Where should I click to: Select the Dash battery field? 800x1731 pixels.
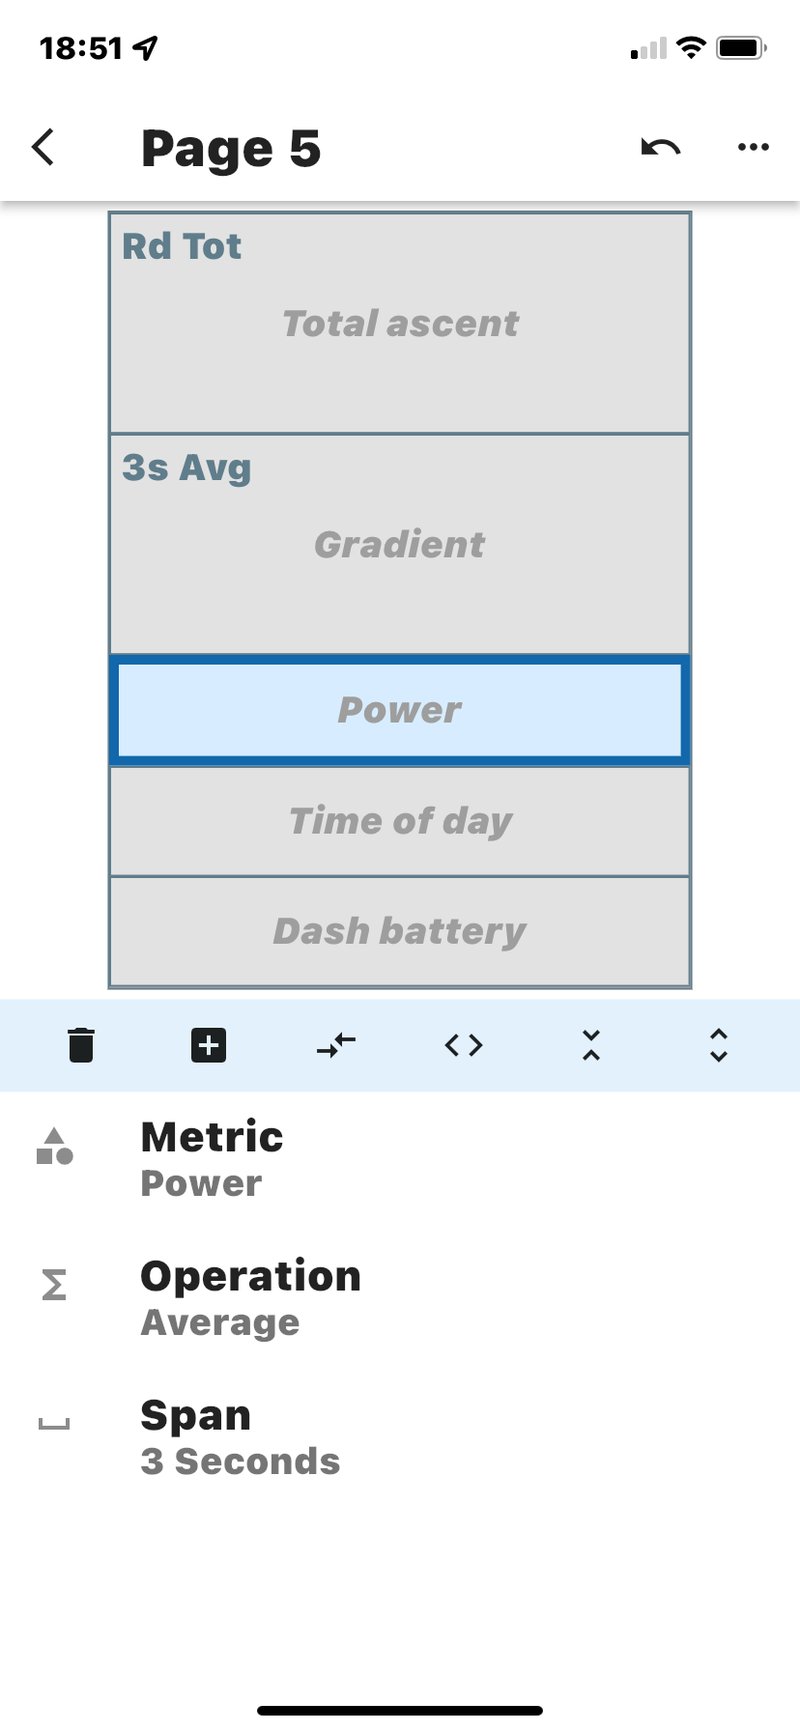coord(400,931)
